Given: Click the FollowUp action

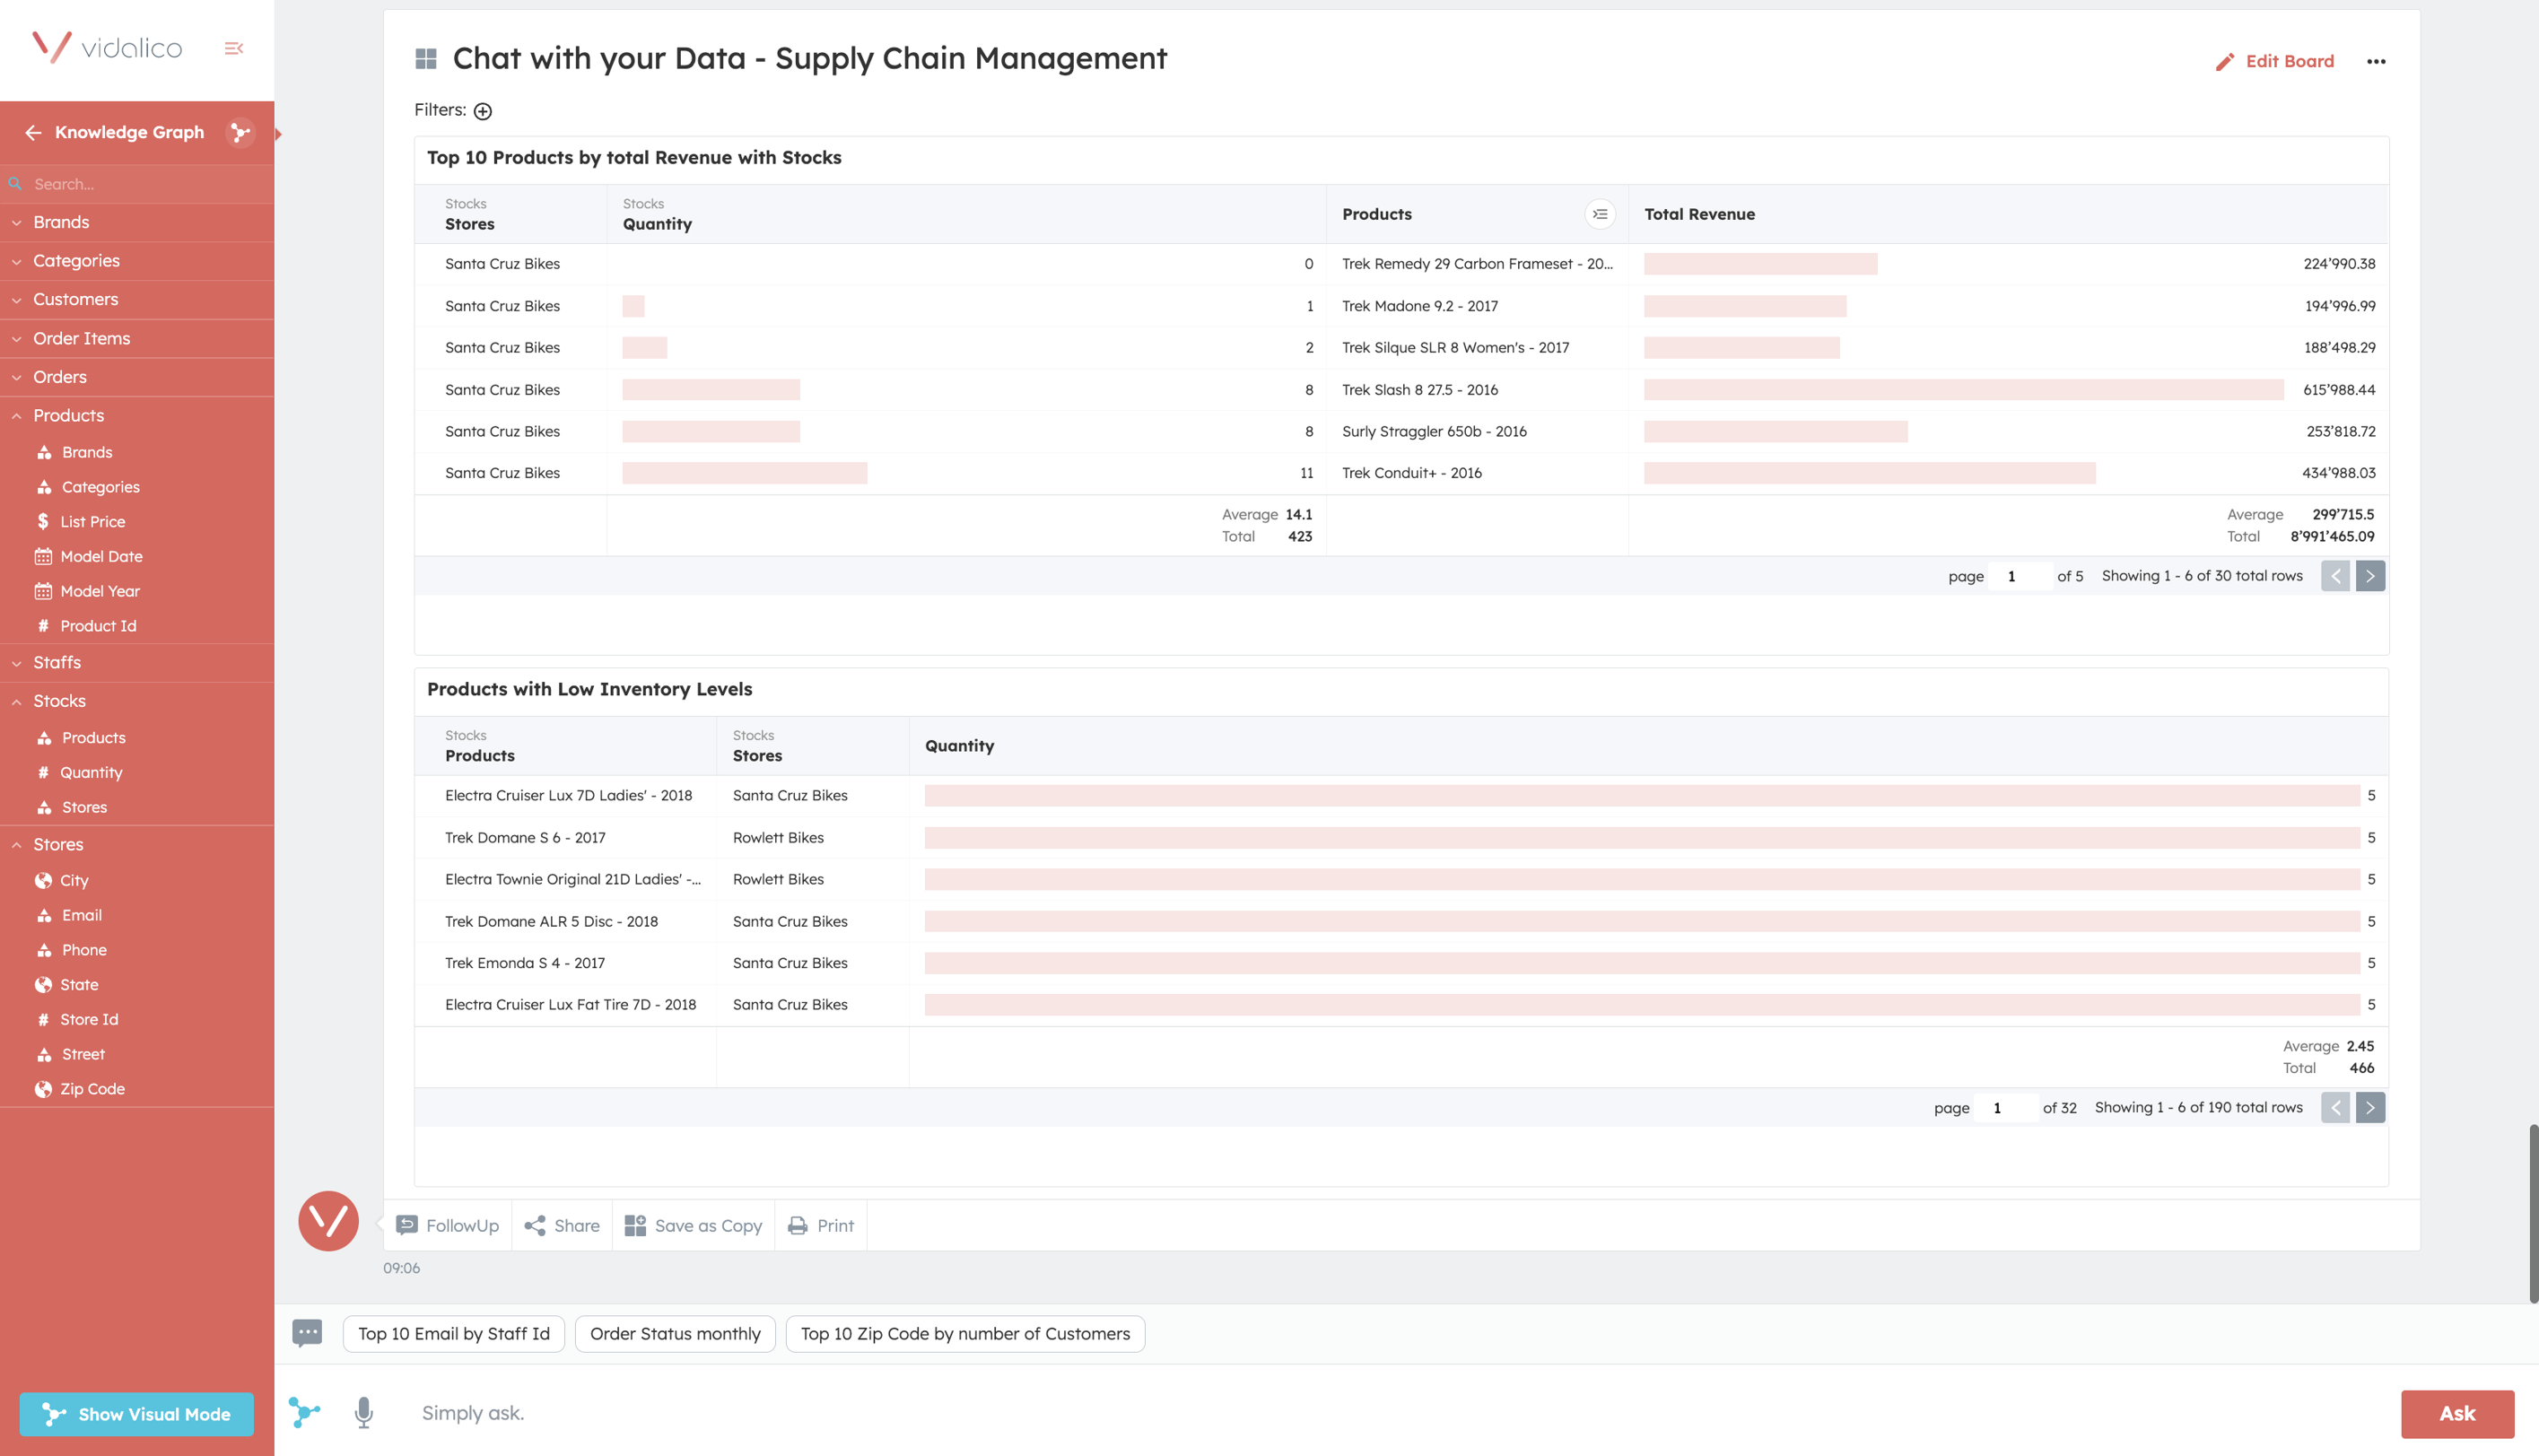Looking at the screenshot, I should [x=447, y=1225].
